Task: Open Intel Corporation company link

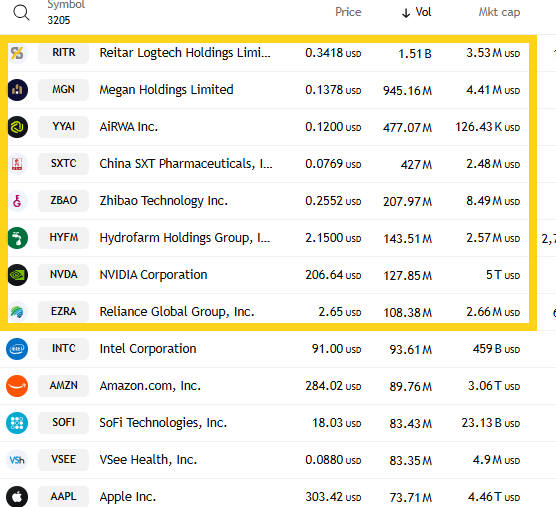Action: pyautogui.click(x=148, y=349)
